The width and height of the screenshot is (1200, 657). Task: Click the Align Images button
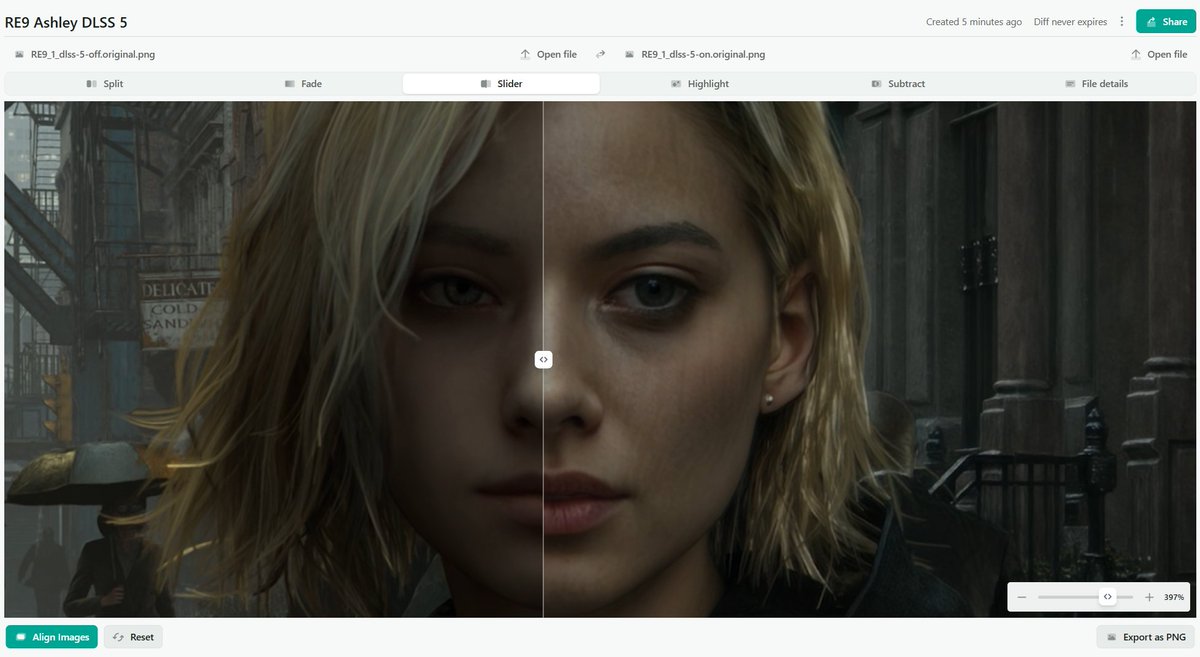pos(52,637)
